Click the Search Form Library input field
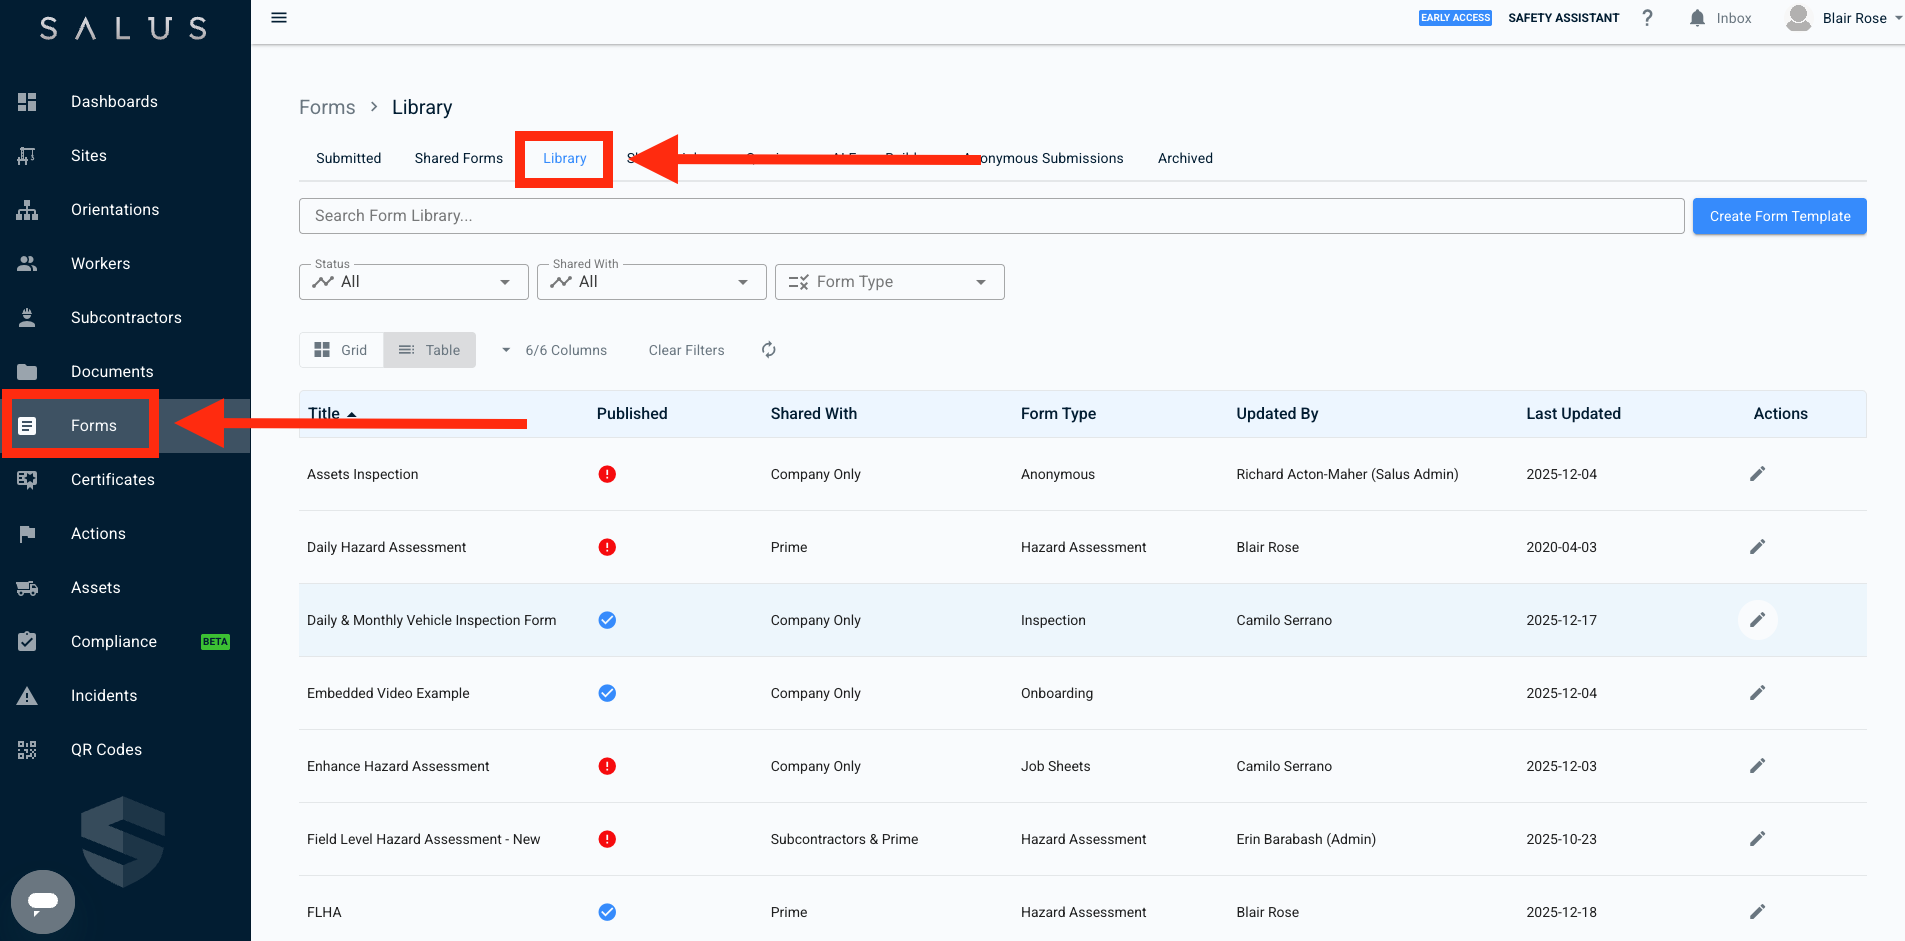The image size is (1905, 941). point(990,216)
